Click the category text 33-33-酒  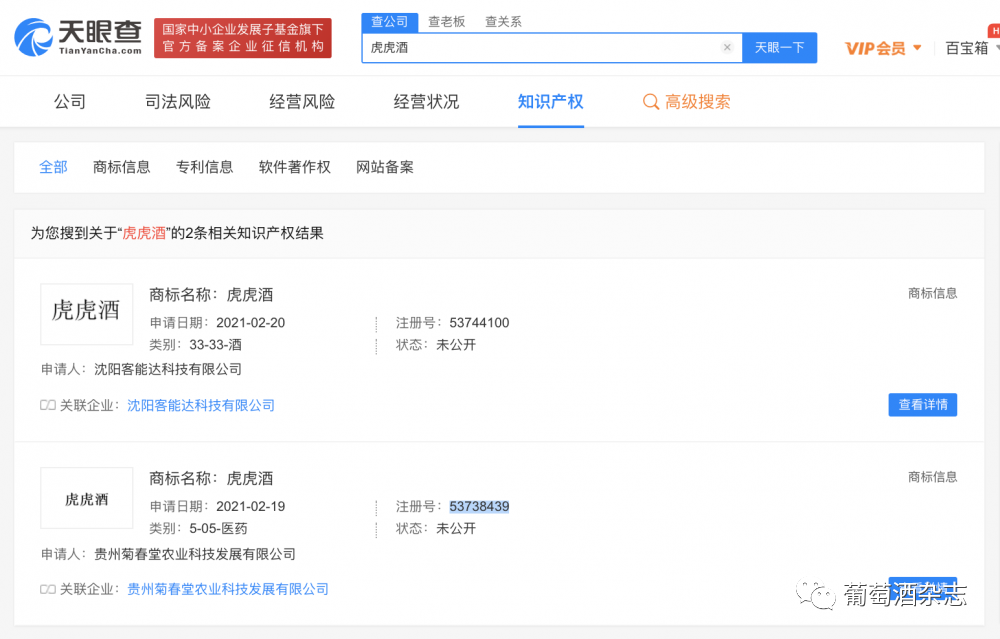point(216,345)
